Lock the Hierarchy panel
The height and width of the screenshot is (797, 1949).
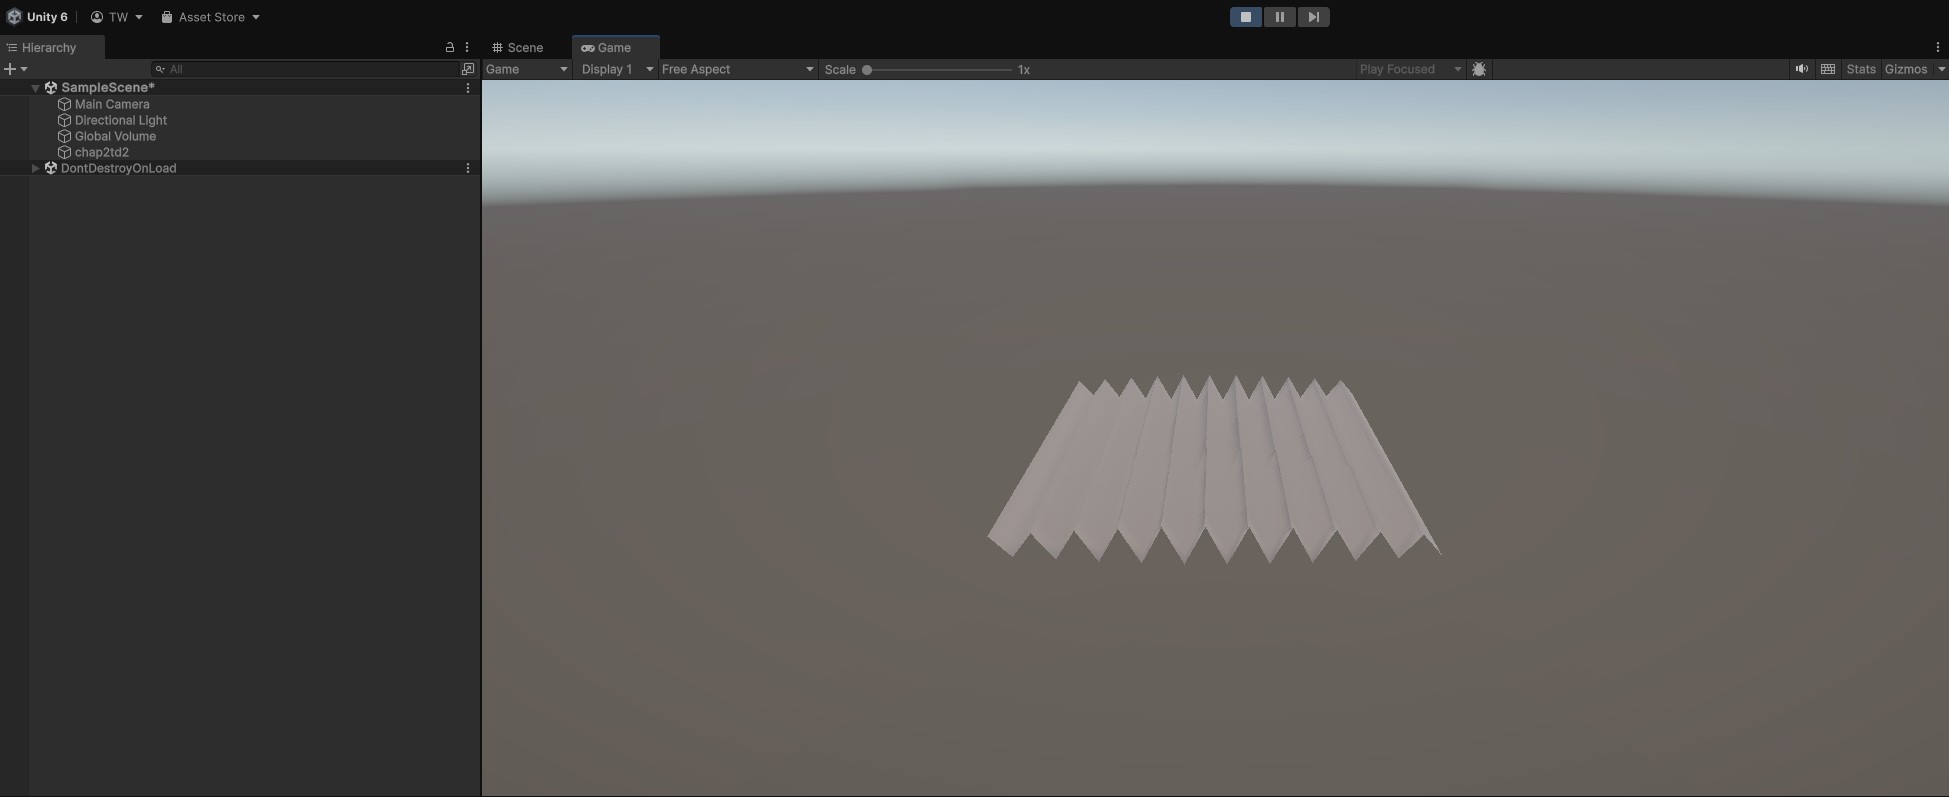point(449,47)
